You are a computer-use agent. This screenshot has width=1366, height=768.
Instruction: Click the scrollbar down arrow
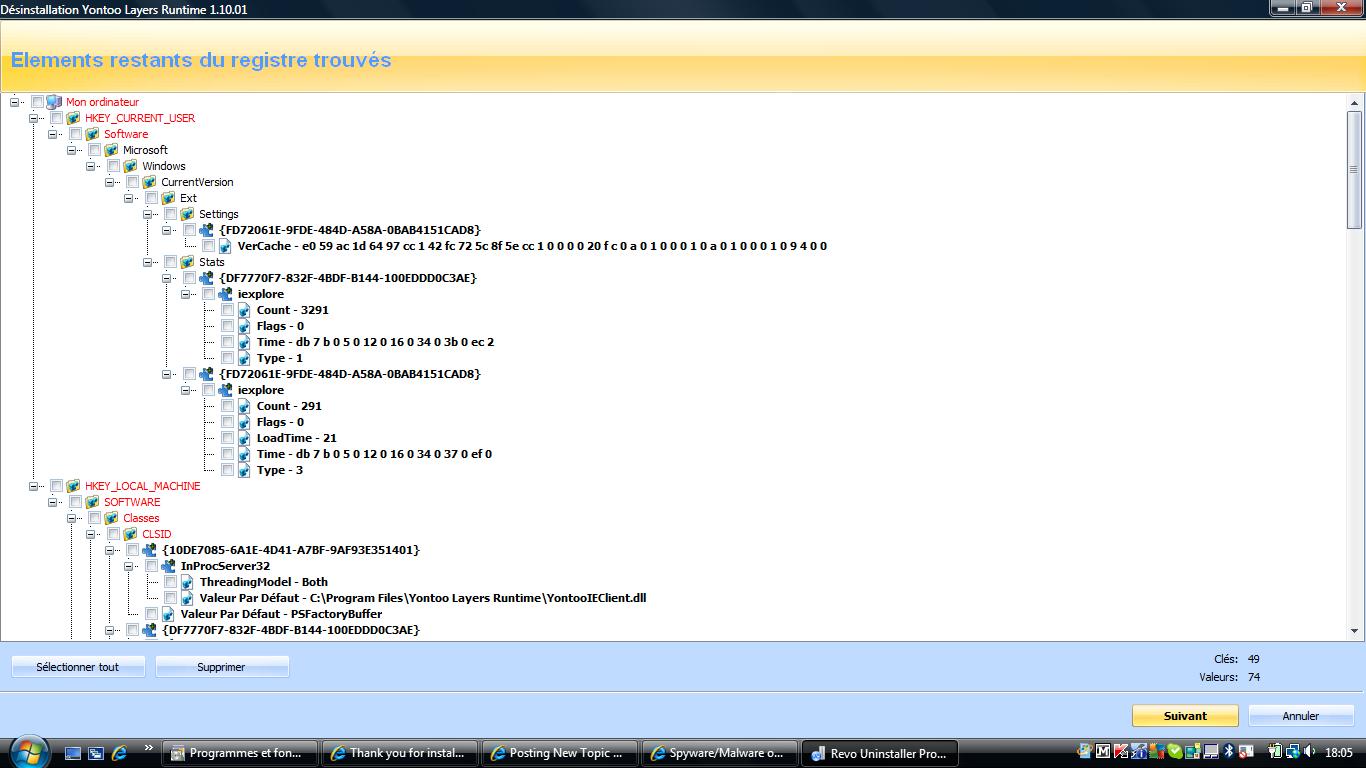(1356, 631)
